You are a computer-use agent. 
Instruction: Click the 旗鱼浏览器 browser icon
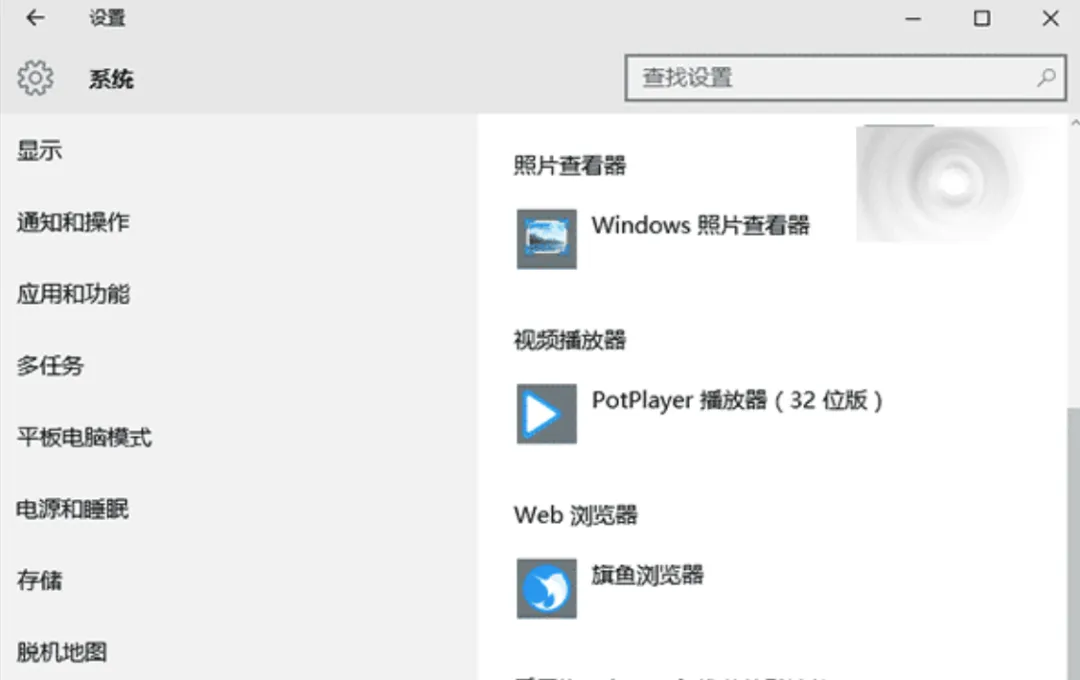pyautogui.click(x=546, y=588)
